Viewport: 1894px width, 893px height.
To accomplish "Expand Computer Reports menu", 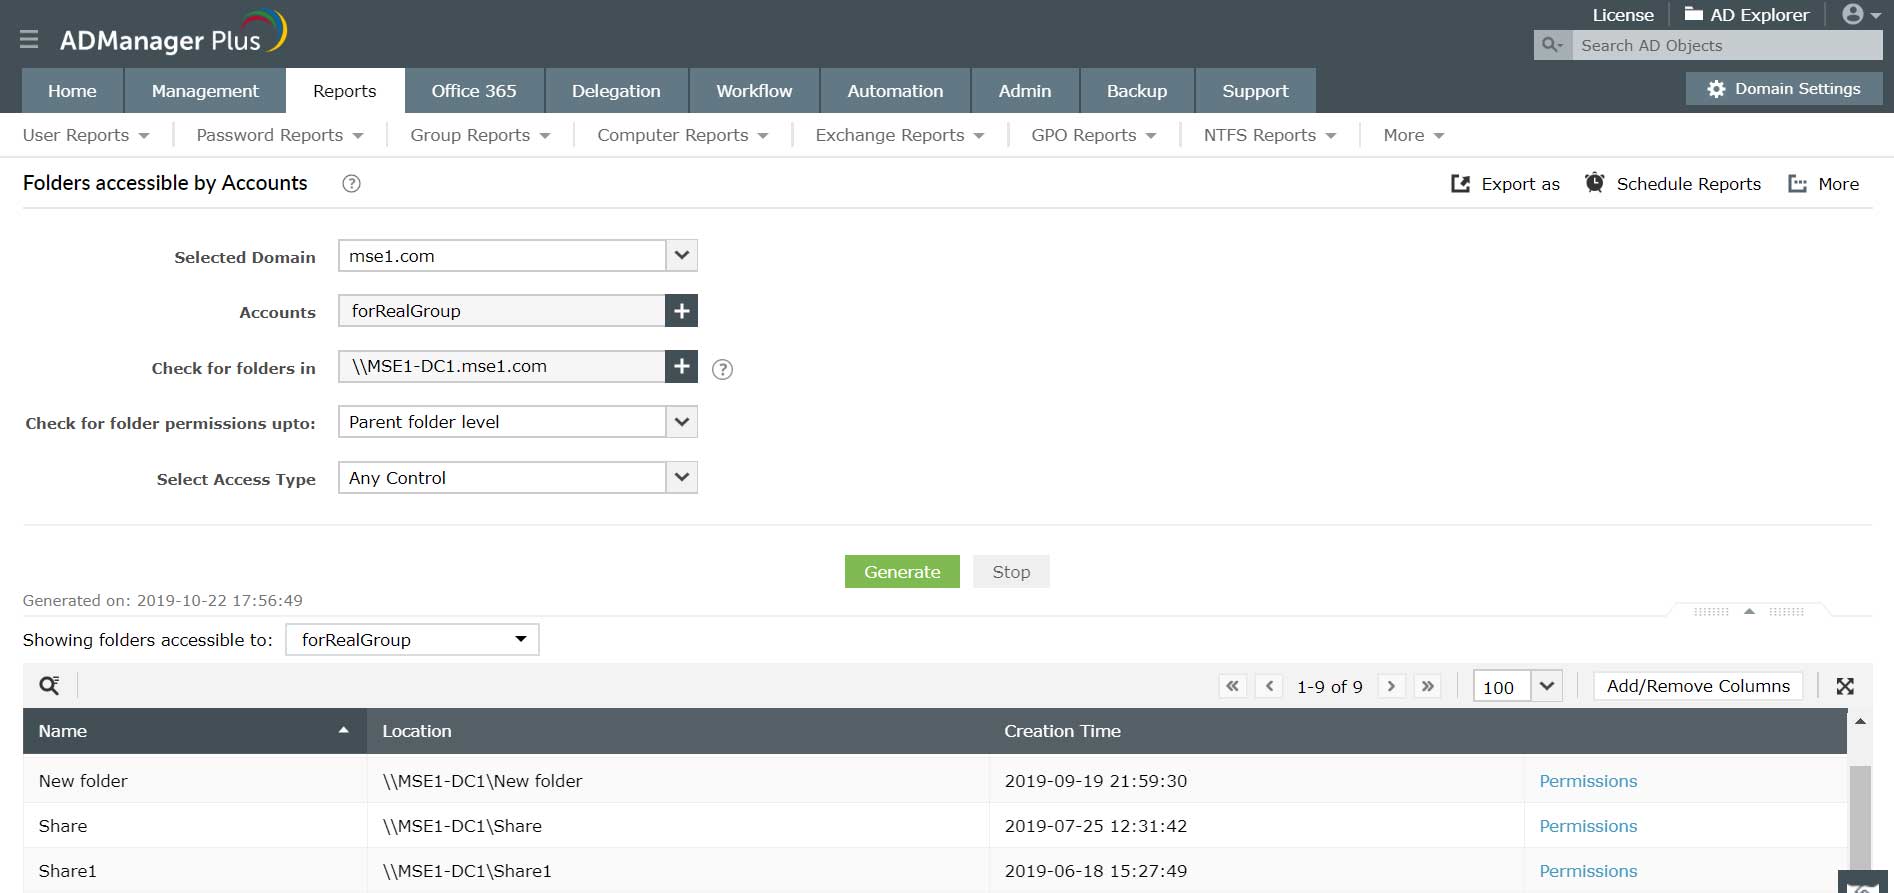I will [x=683, y=135].
